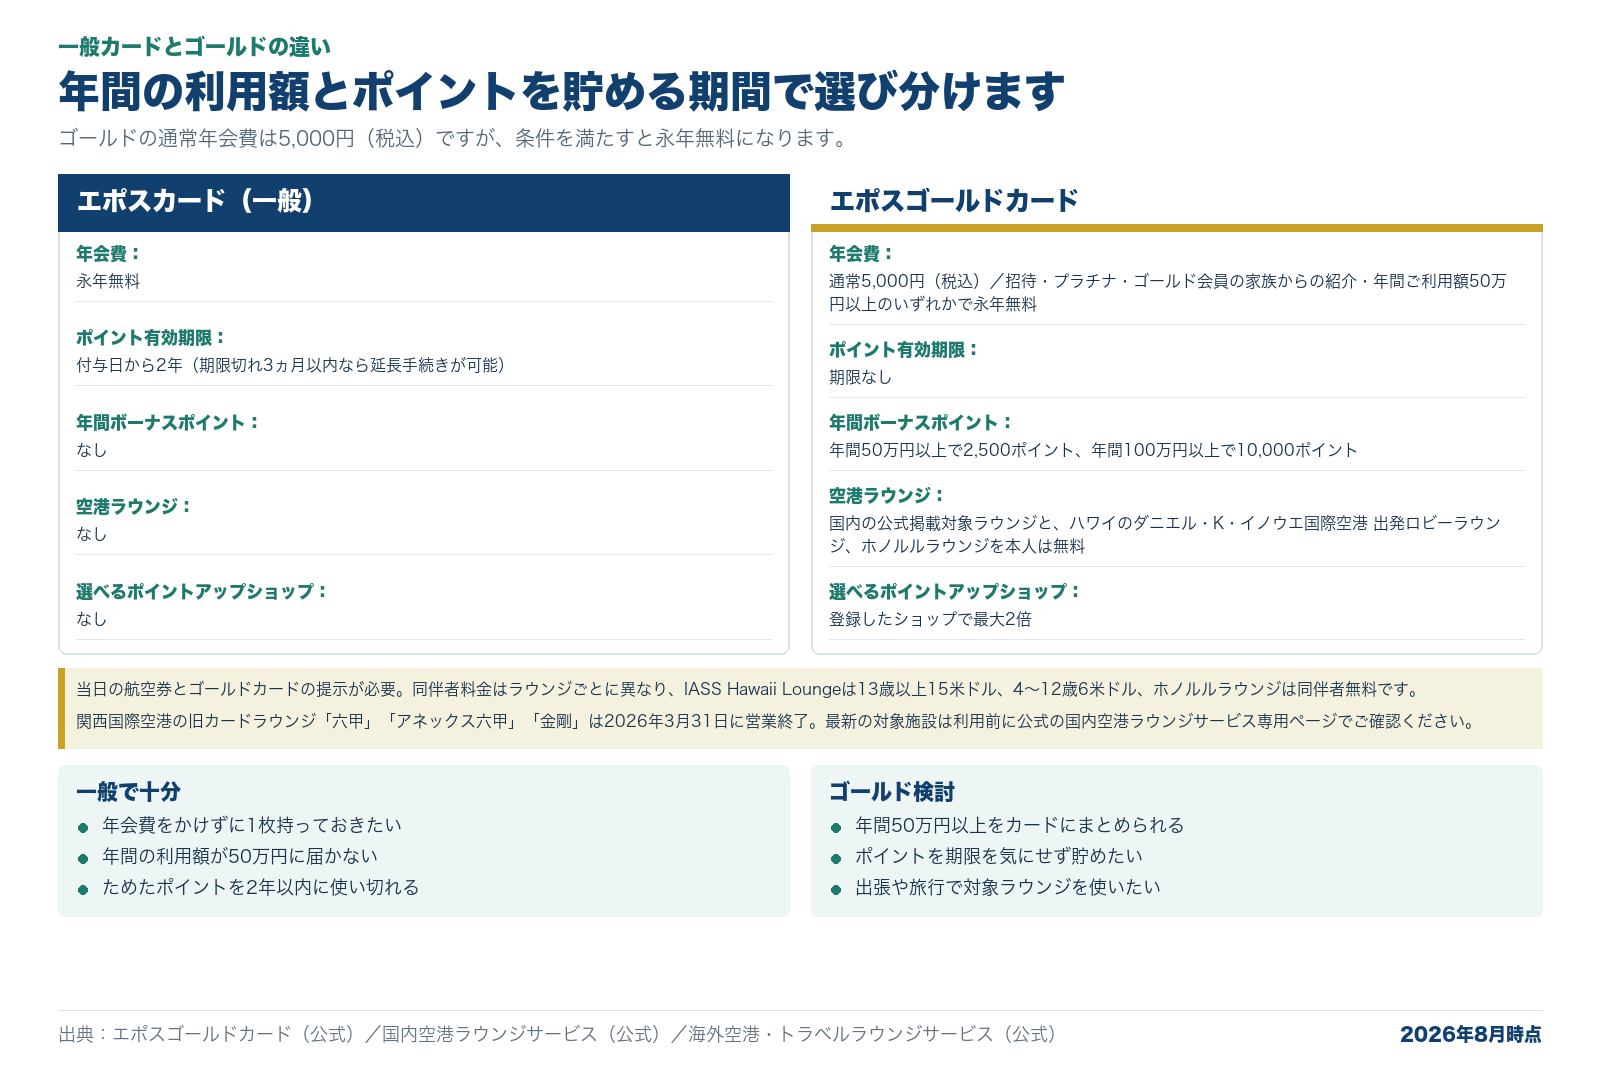Viewport: 1600px width, 1067px height.
Task: Click the general card's '付与日から2年' expiry text
Action: point(294,365)
